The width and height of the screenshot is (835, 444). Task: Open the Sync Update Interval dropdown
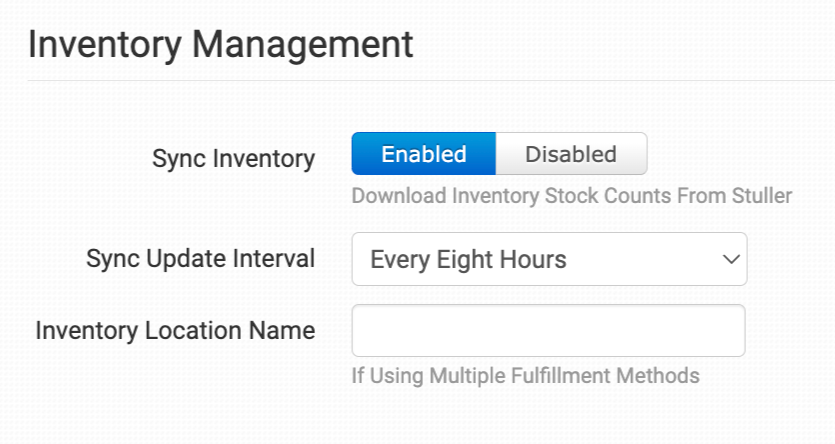[x=548, y=260]
